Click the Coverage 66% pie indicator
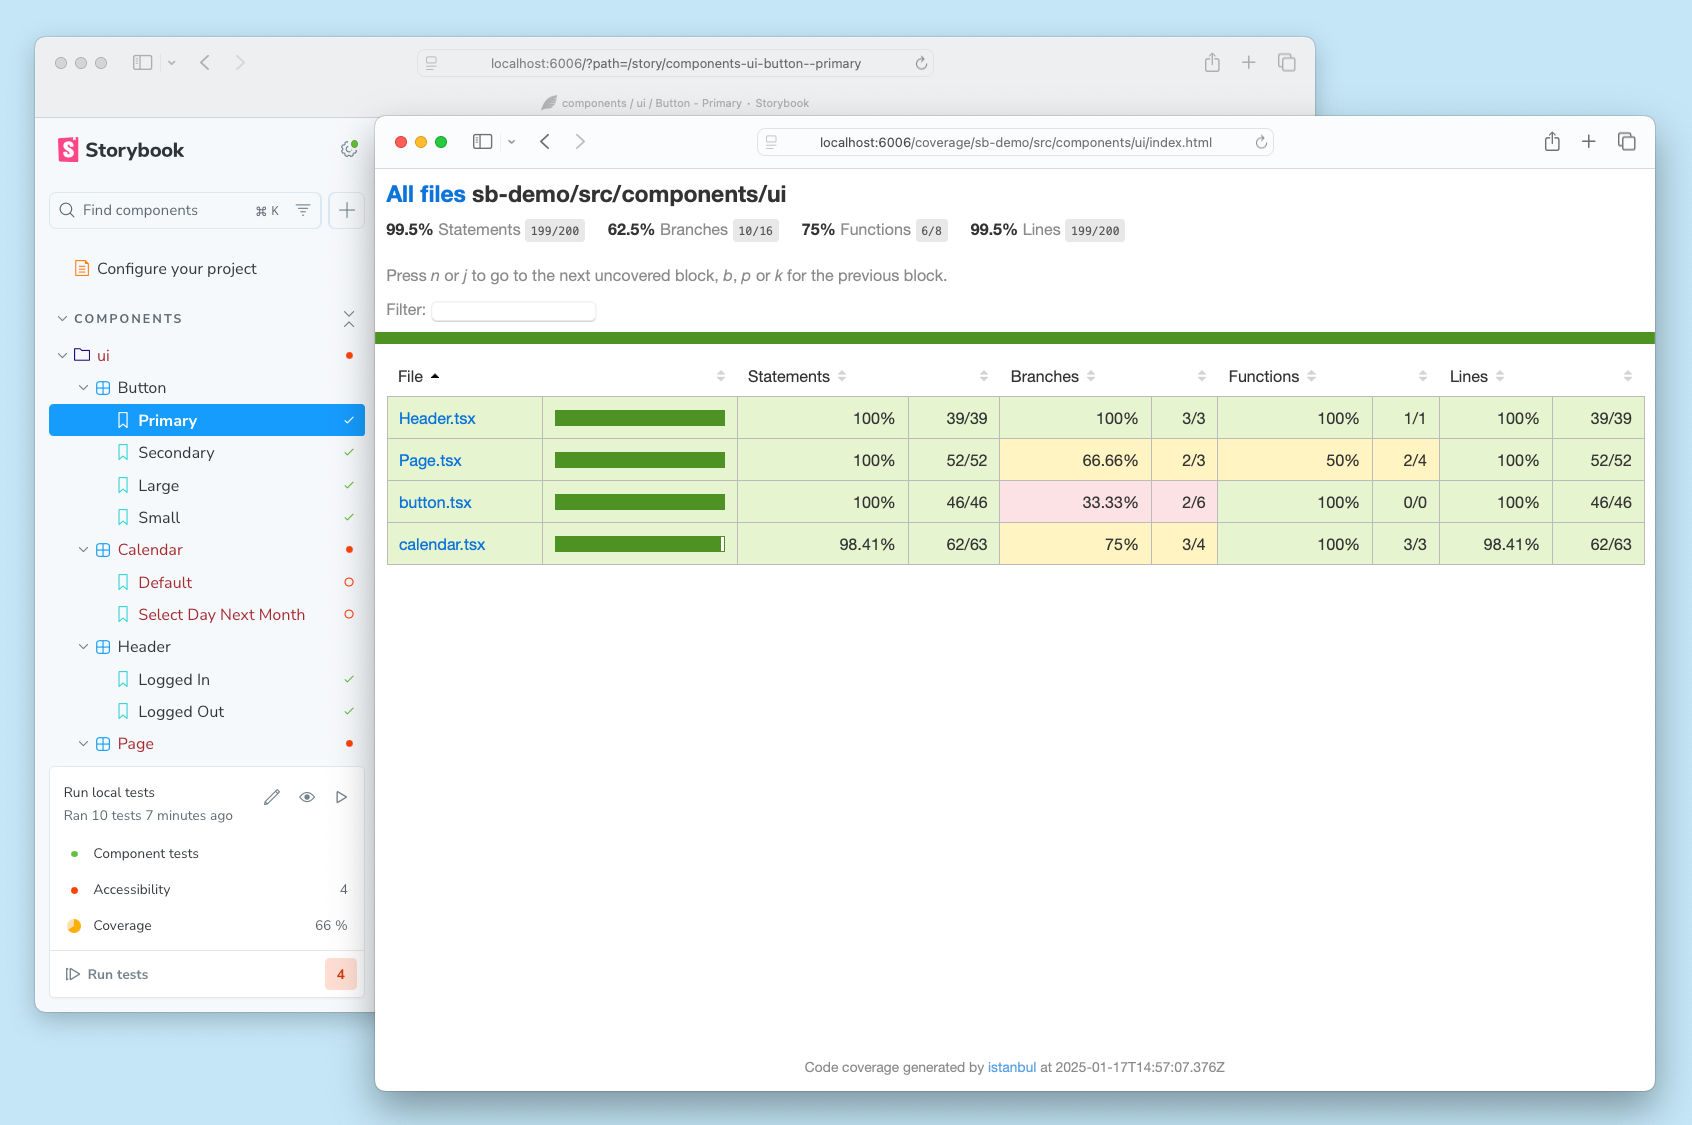 point(74,925)
